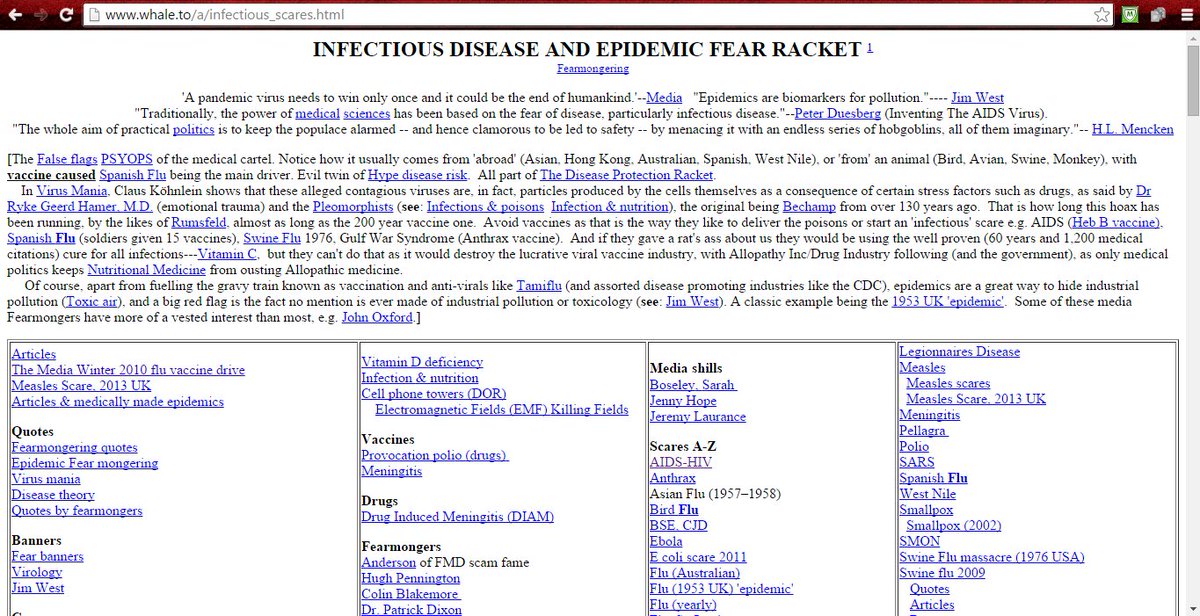Screen dimensions: 1200x616
Task: Open the False flags link
Action: [x=67, y=159]
